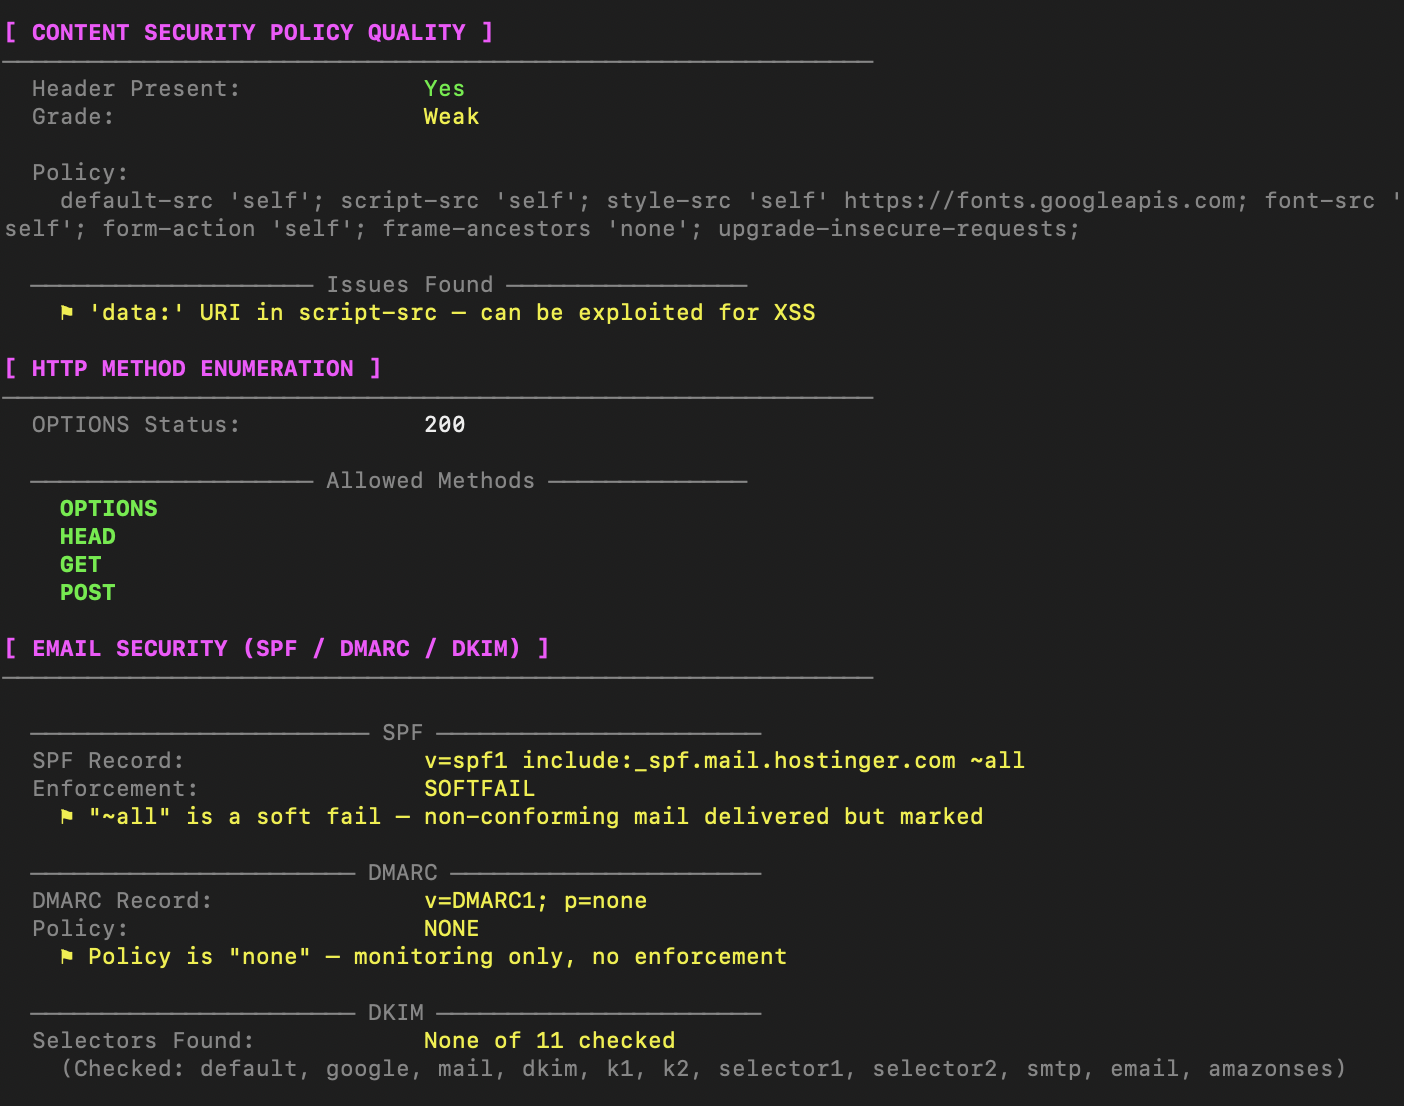Select the GET allowed method
Image resolution: width=1404 pixels, height=1106 pixels.
(x=80, y=565)
